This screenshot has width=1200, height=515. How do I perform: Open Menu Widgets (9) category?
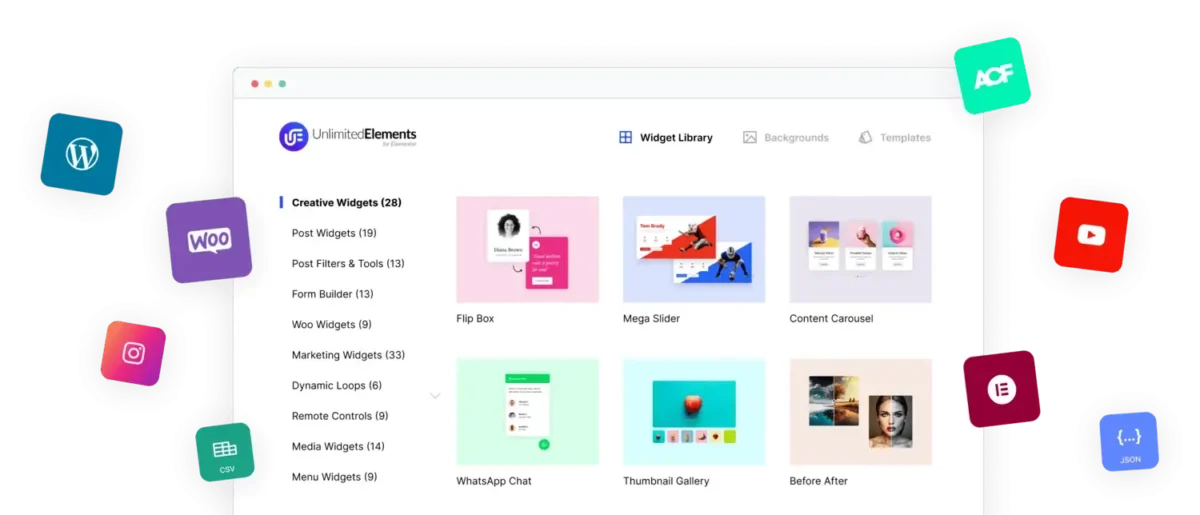pos(334,477)
